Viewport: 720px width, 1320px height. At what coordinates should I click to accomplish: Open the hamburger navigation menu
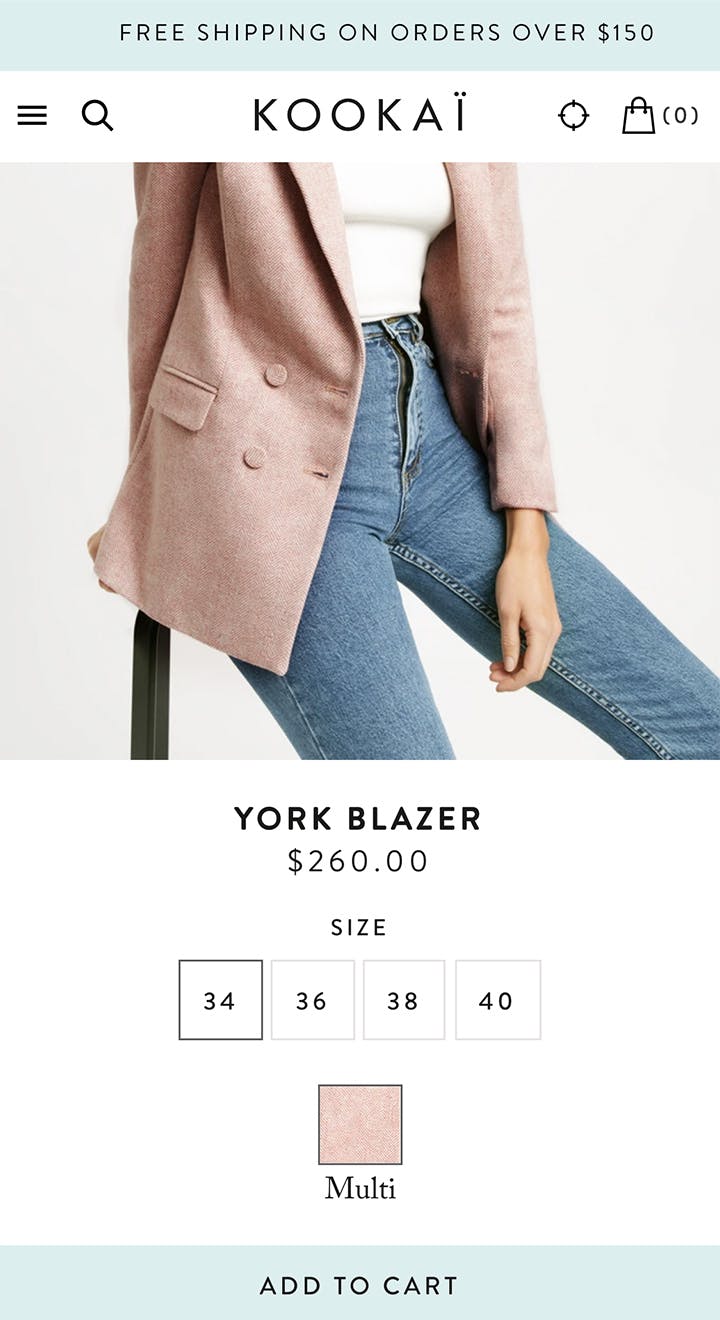tap(32, 116)
